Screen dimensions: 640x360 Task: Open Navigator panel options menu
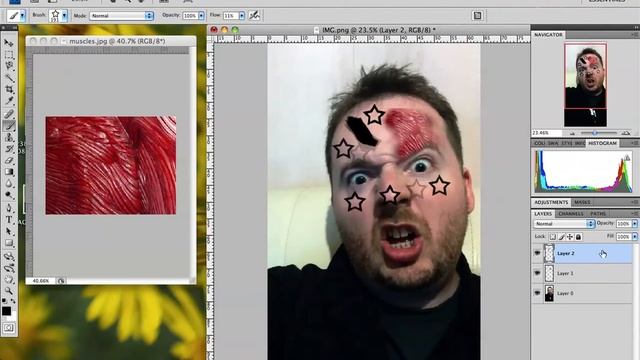tap(635, 35)
